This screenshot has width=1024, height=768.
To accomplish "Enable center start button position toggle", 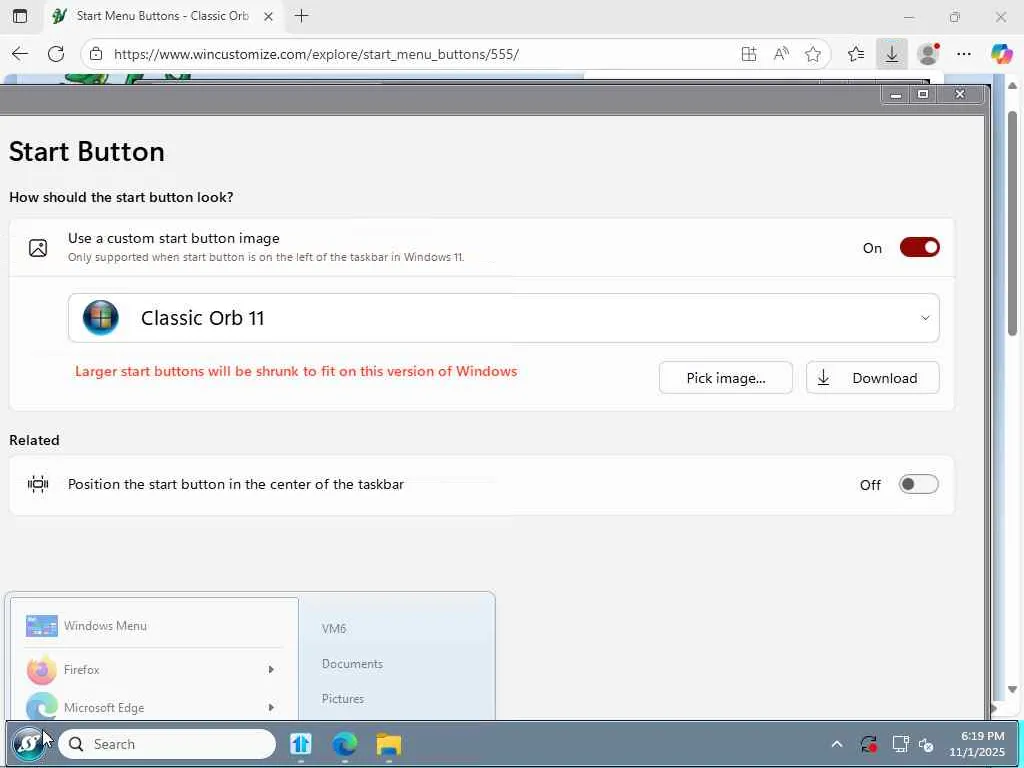I will pos(918,485).
